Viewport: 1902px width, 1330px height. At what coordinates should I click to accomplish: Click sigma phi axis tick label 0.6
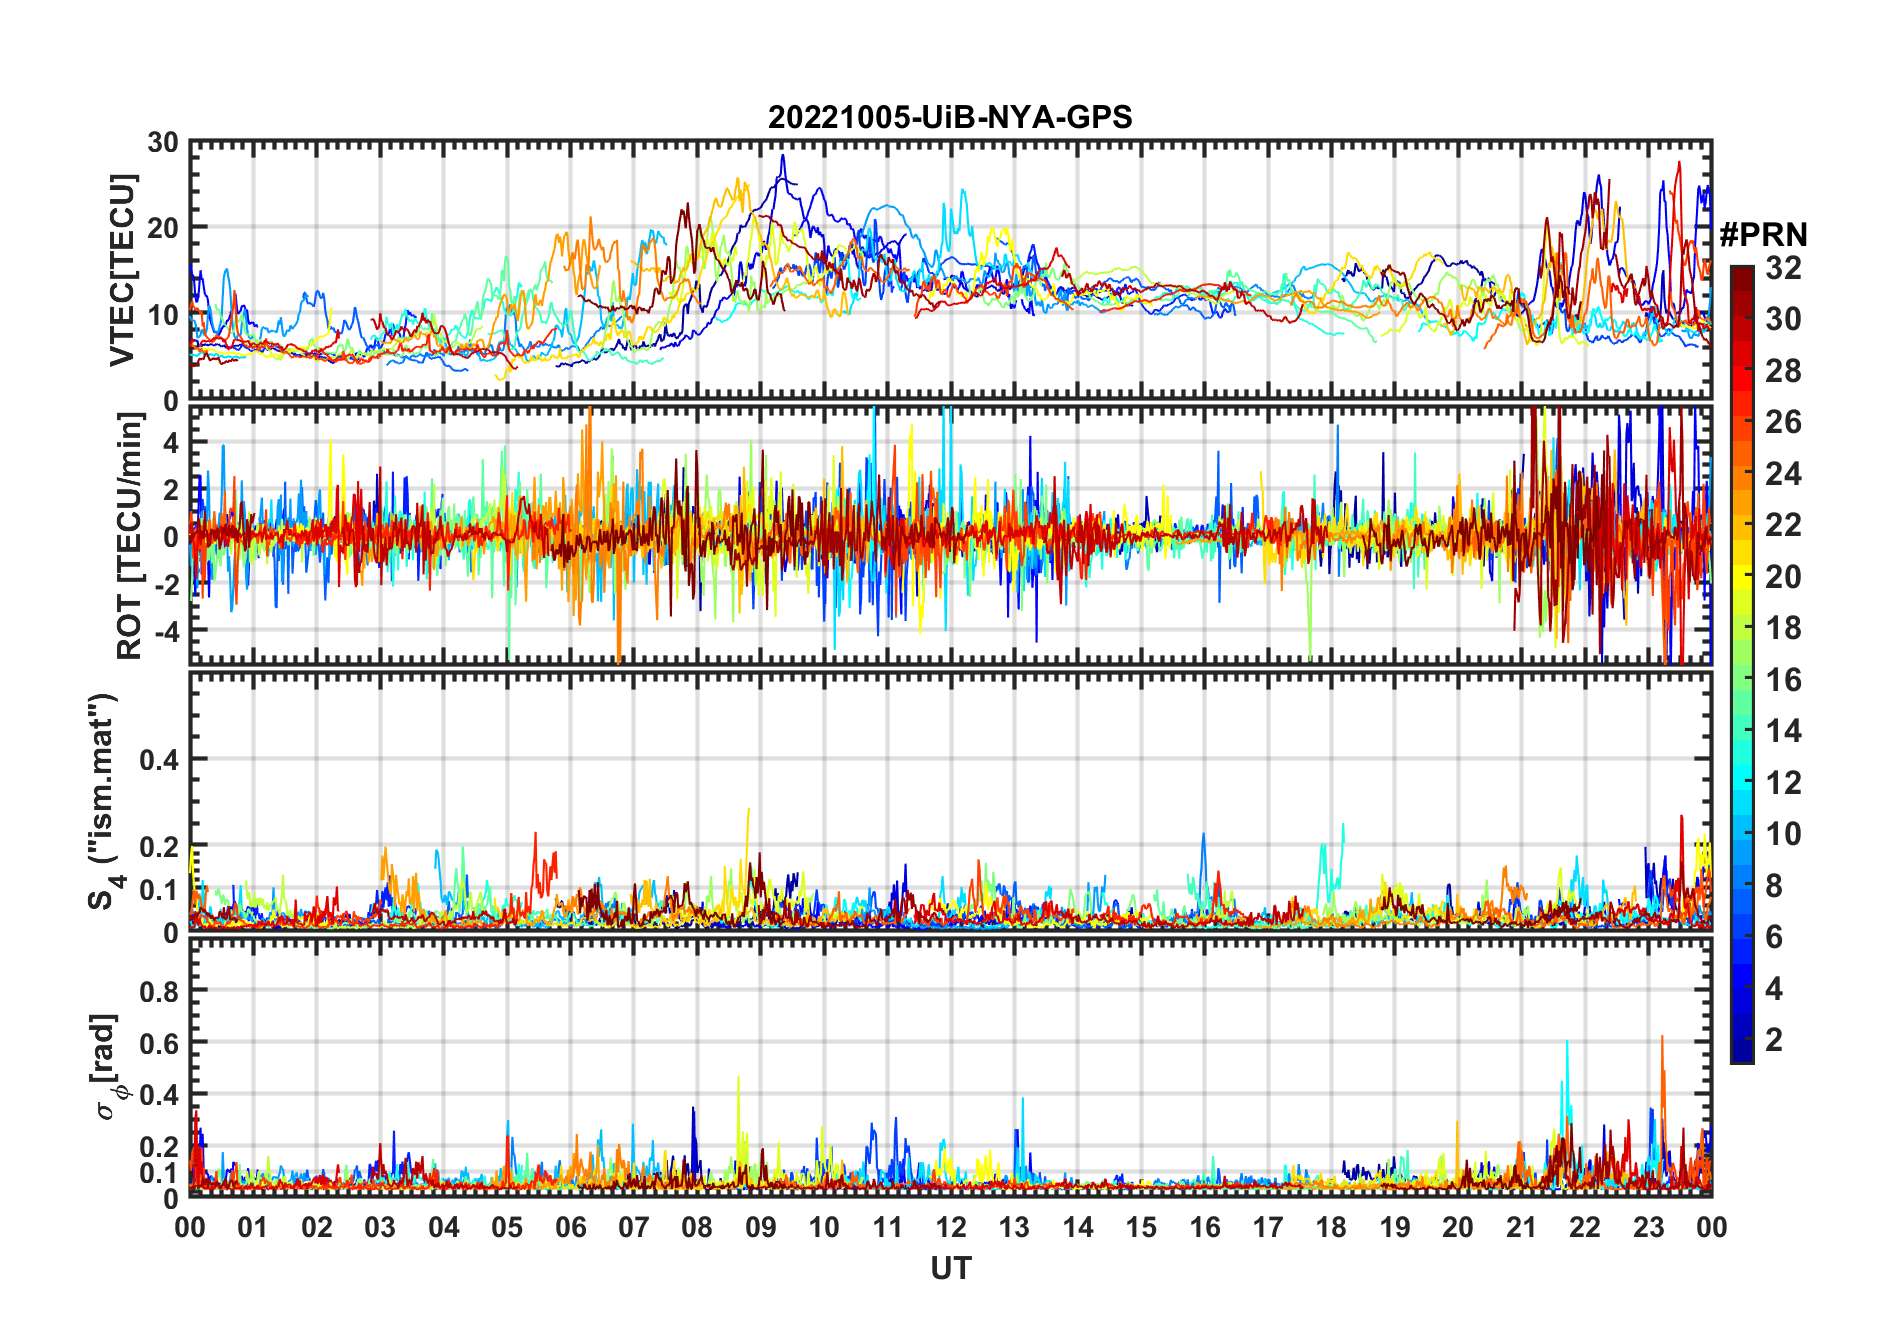click(x=159, y=1043)
